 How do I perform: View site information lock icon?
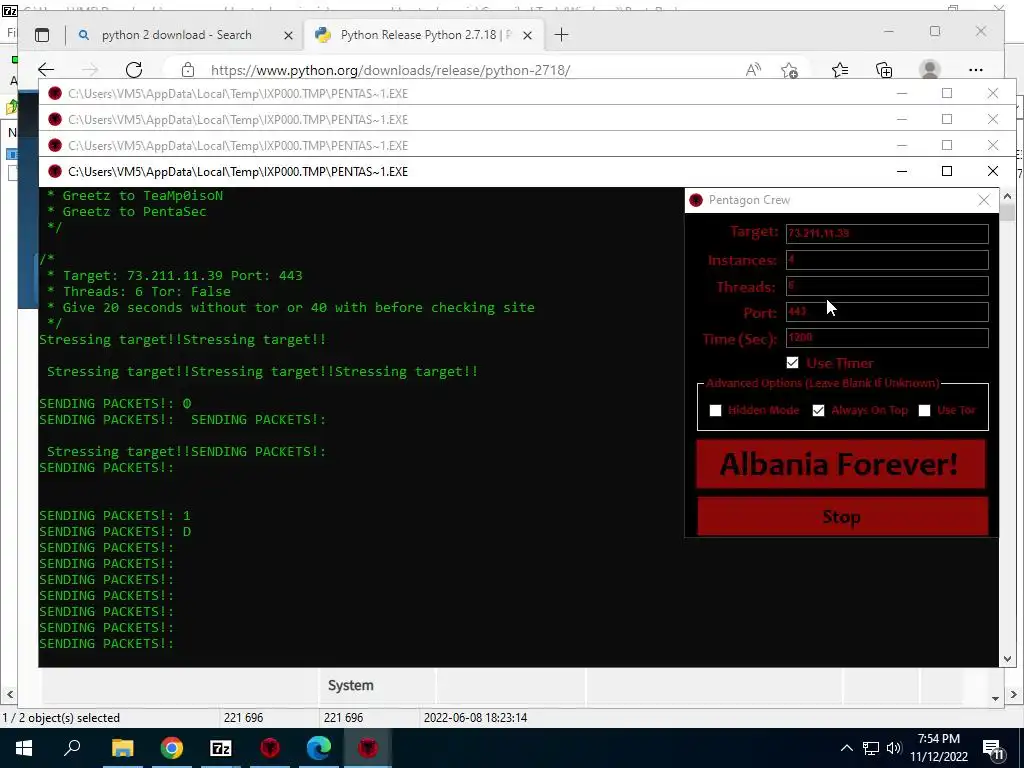point(188,70)
